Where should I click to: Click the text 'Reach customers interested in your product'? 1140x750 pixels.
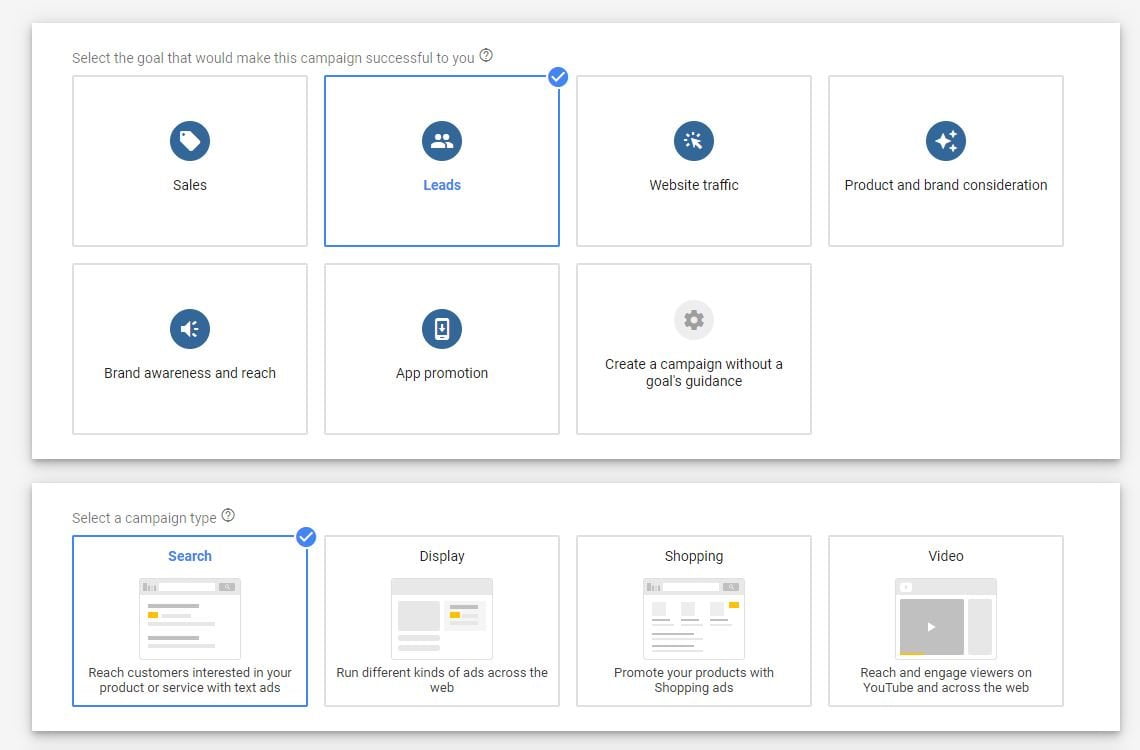click(x=190, y=680)
